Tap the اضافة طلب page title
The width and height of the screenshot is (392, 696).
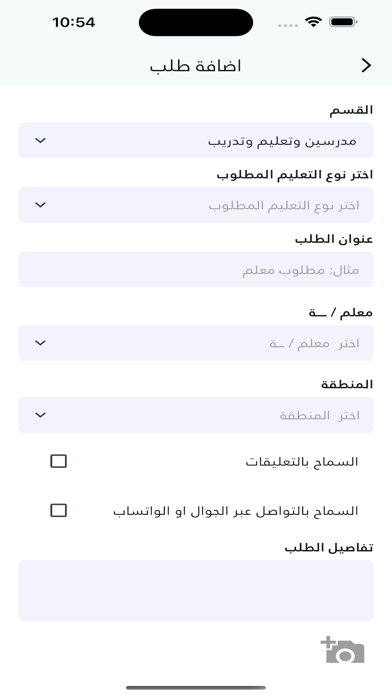[195, 66]
